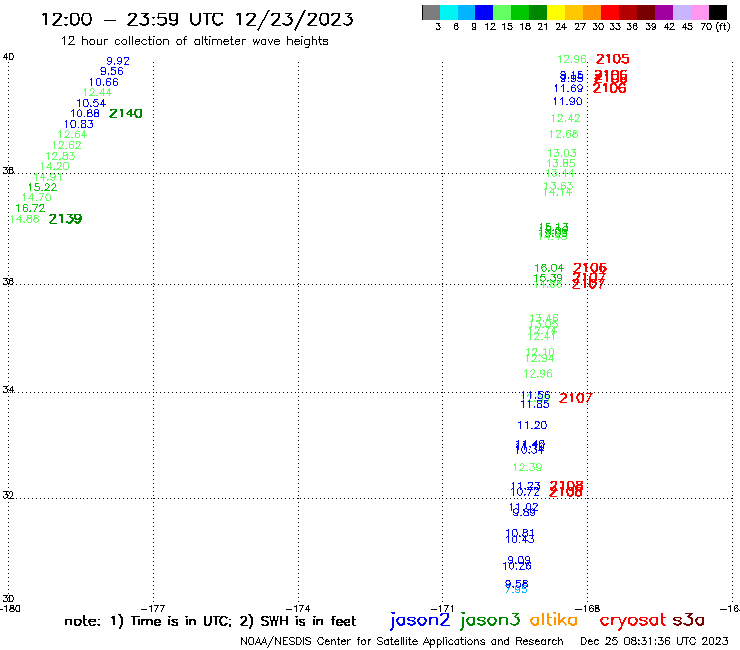Click the note about UTC time and SWH feet

[210, 621]
